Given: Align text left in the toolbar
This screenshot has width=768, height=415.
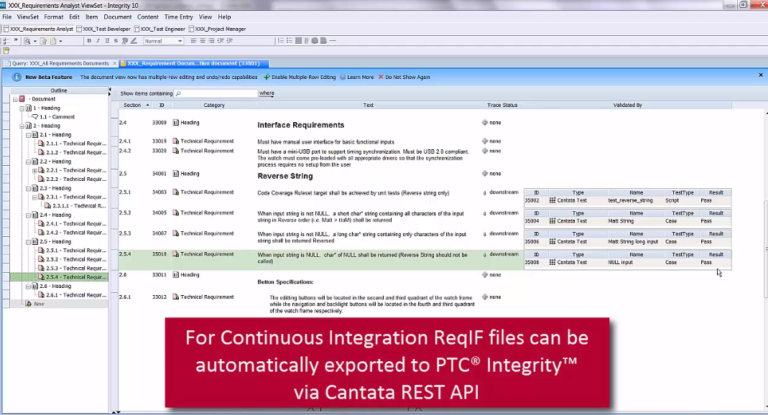Looking at the screenshot, I should 193,41.
